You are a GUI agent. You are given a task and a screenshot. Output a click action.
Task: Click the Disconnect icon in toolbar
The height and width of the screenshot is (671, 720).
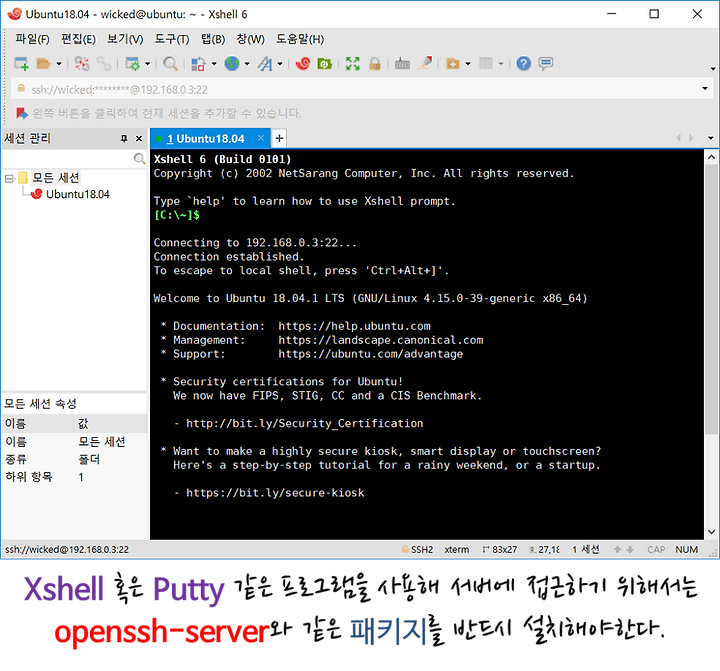pyautogui.click(x=82, y=64)
